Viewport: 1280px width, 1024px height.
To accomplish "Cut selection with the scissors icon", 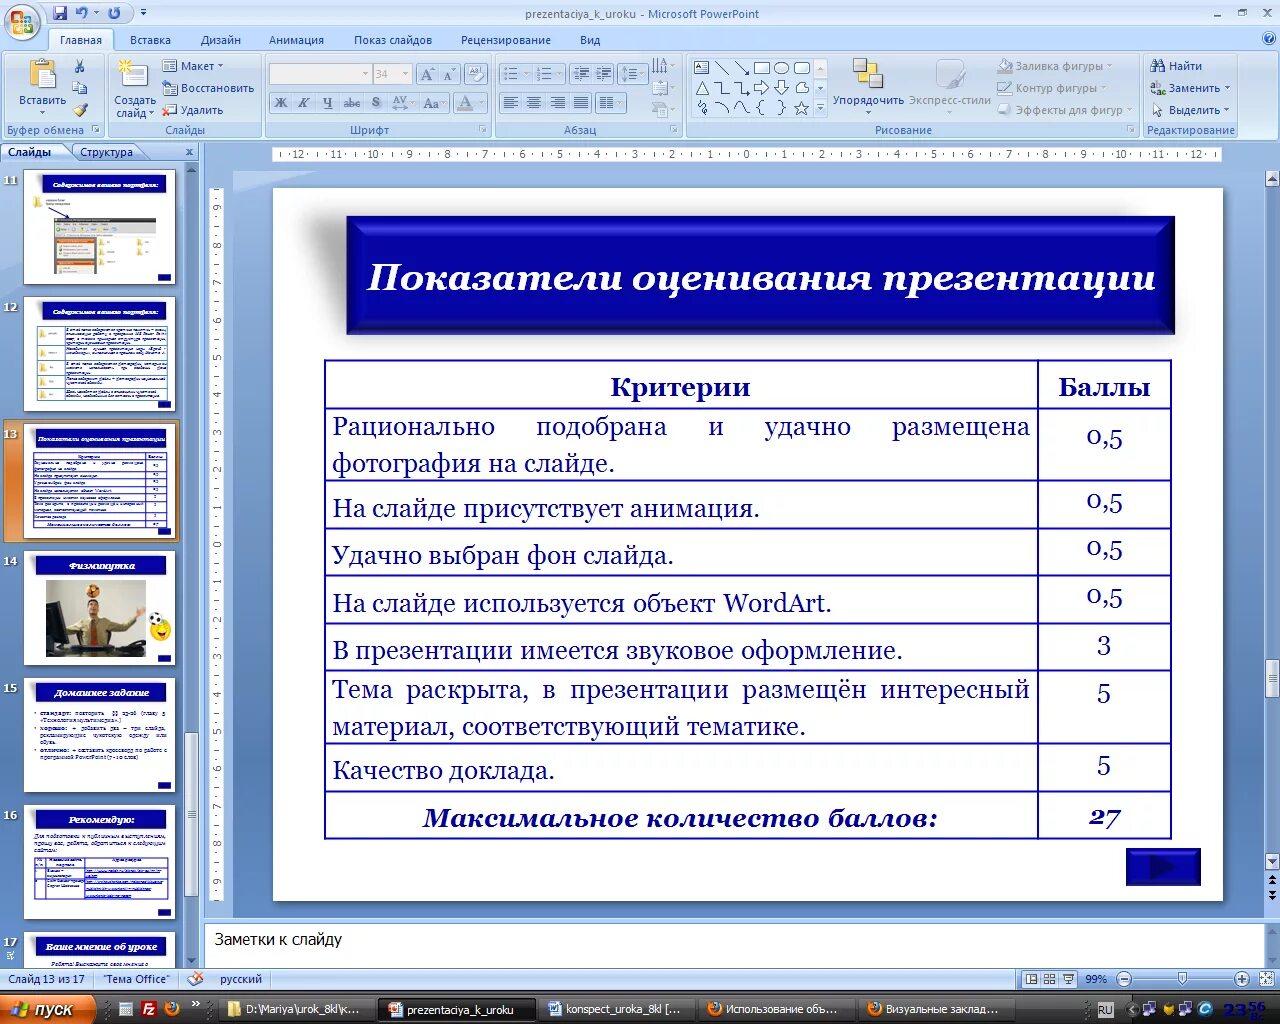I will point(80,66).
